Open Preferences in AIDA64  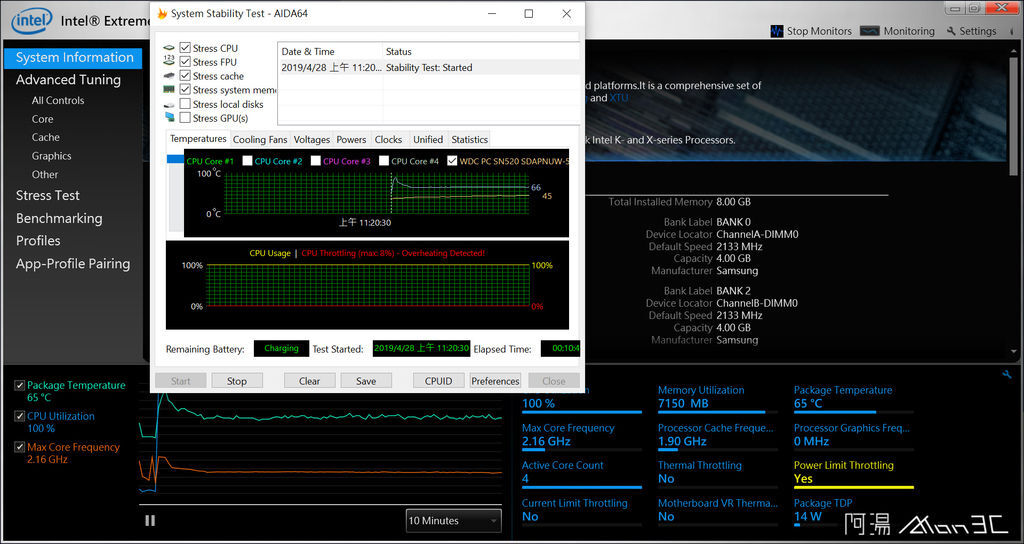[495, 381]
